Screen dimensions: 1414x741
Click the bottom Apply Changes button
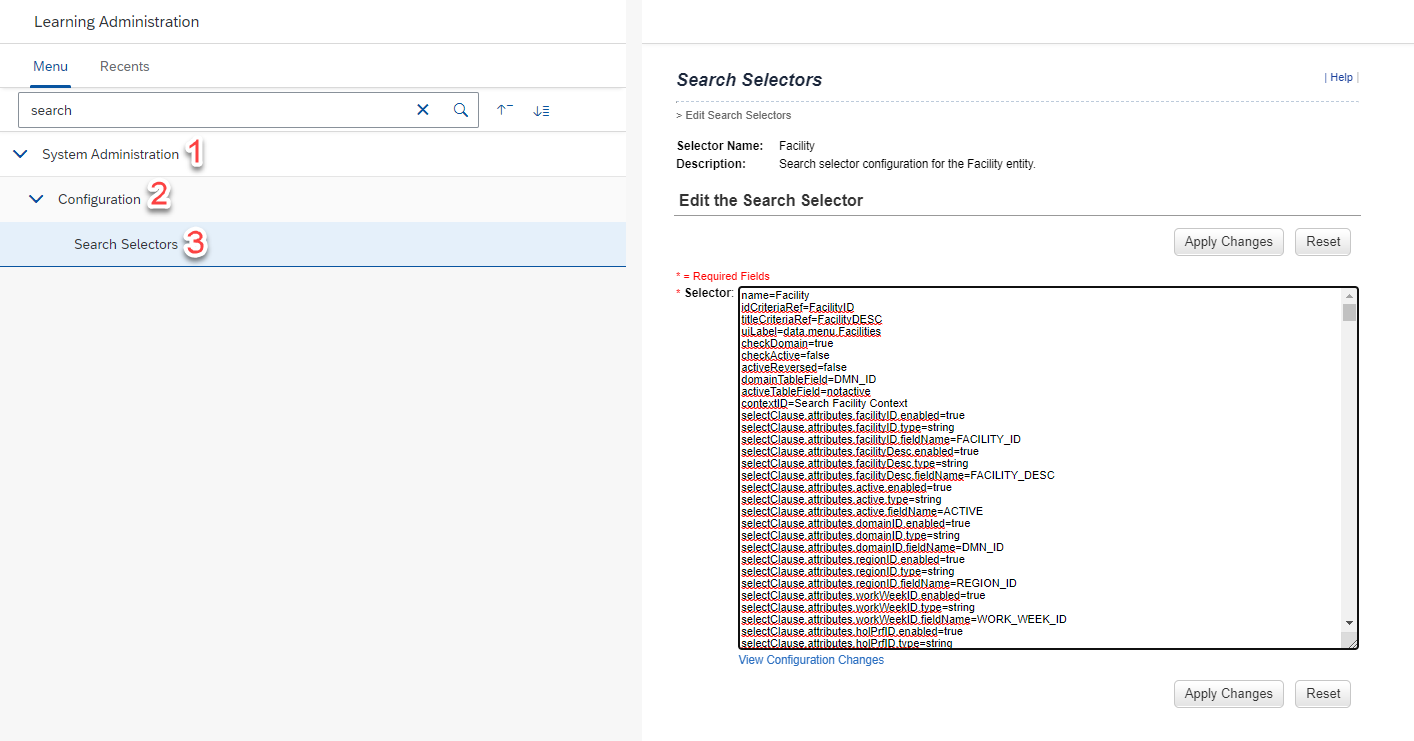1228,694
